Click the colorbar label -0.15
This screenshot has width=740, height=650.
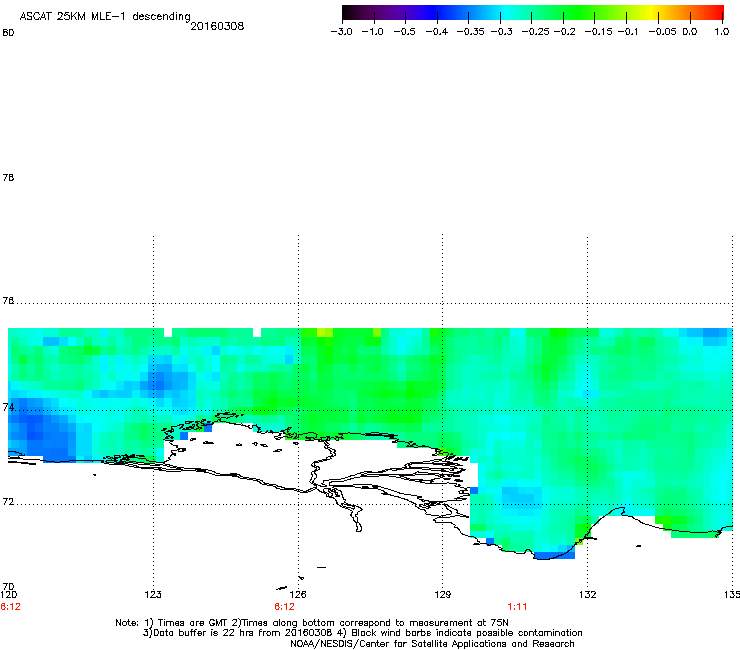[x=598, y=32]
